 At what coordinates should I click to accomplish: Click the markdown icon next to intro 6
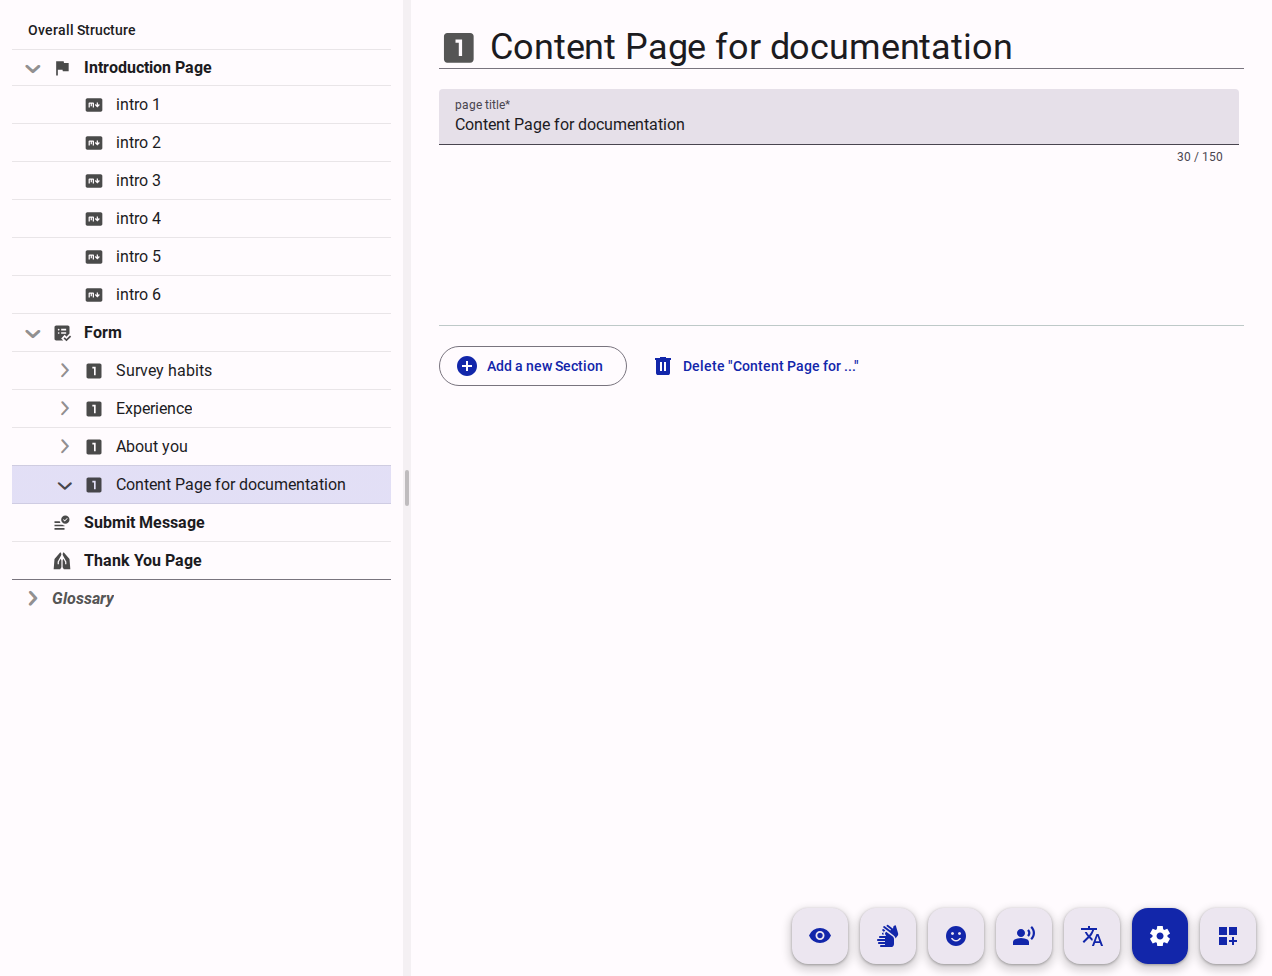(94, 295)
